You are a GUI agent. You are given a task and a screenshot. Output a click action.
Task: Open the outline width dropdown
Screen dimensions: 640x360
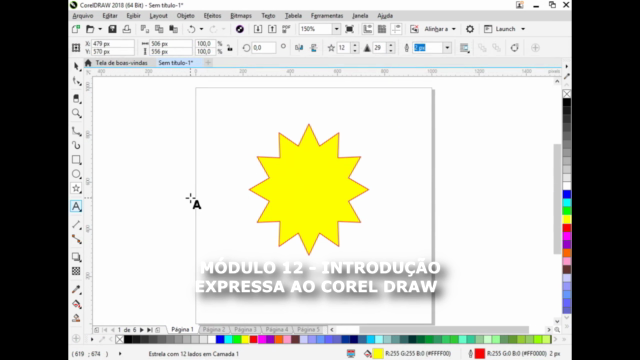pyautogui.click(x=447, y=48)
